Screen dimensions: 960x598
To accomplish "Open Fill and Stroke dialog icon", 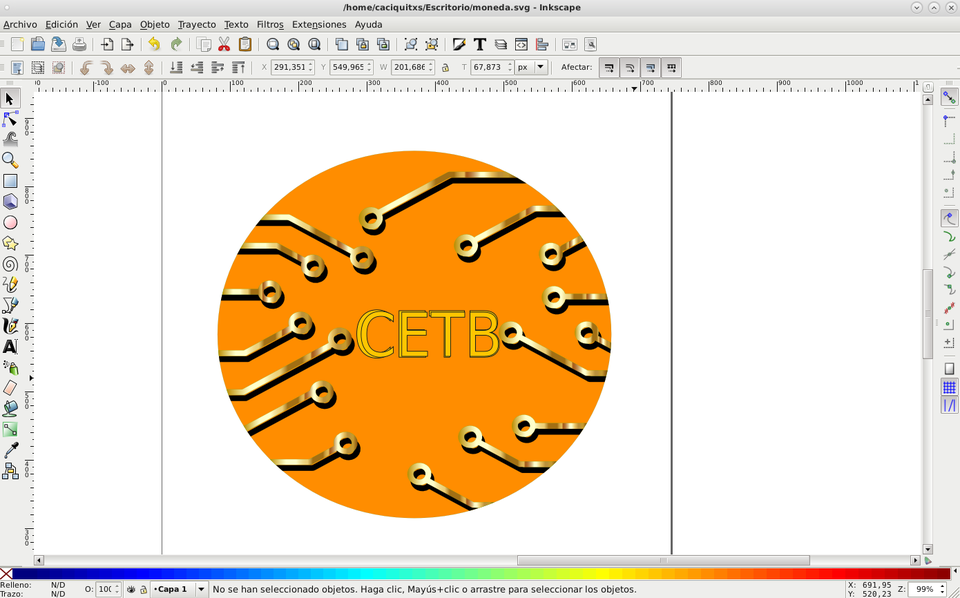I will (x=459, y=44).
